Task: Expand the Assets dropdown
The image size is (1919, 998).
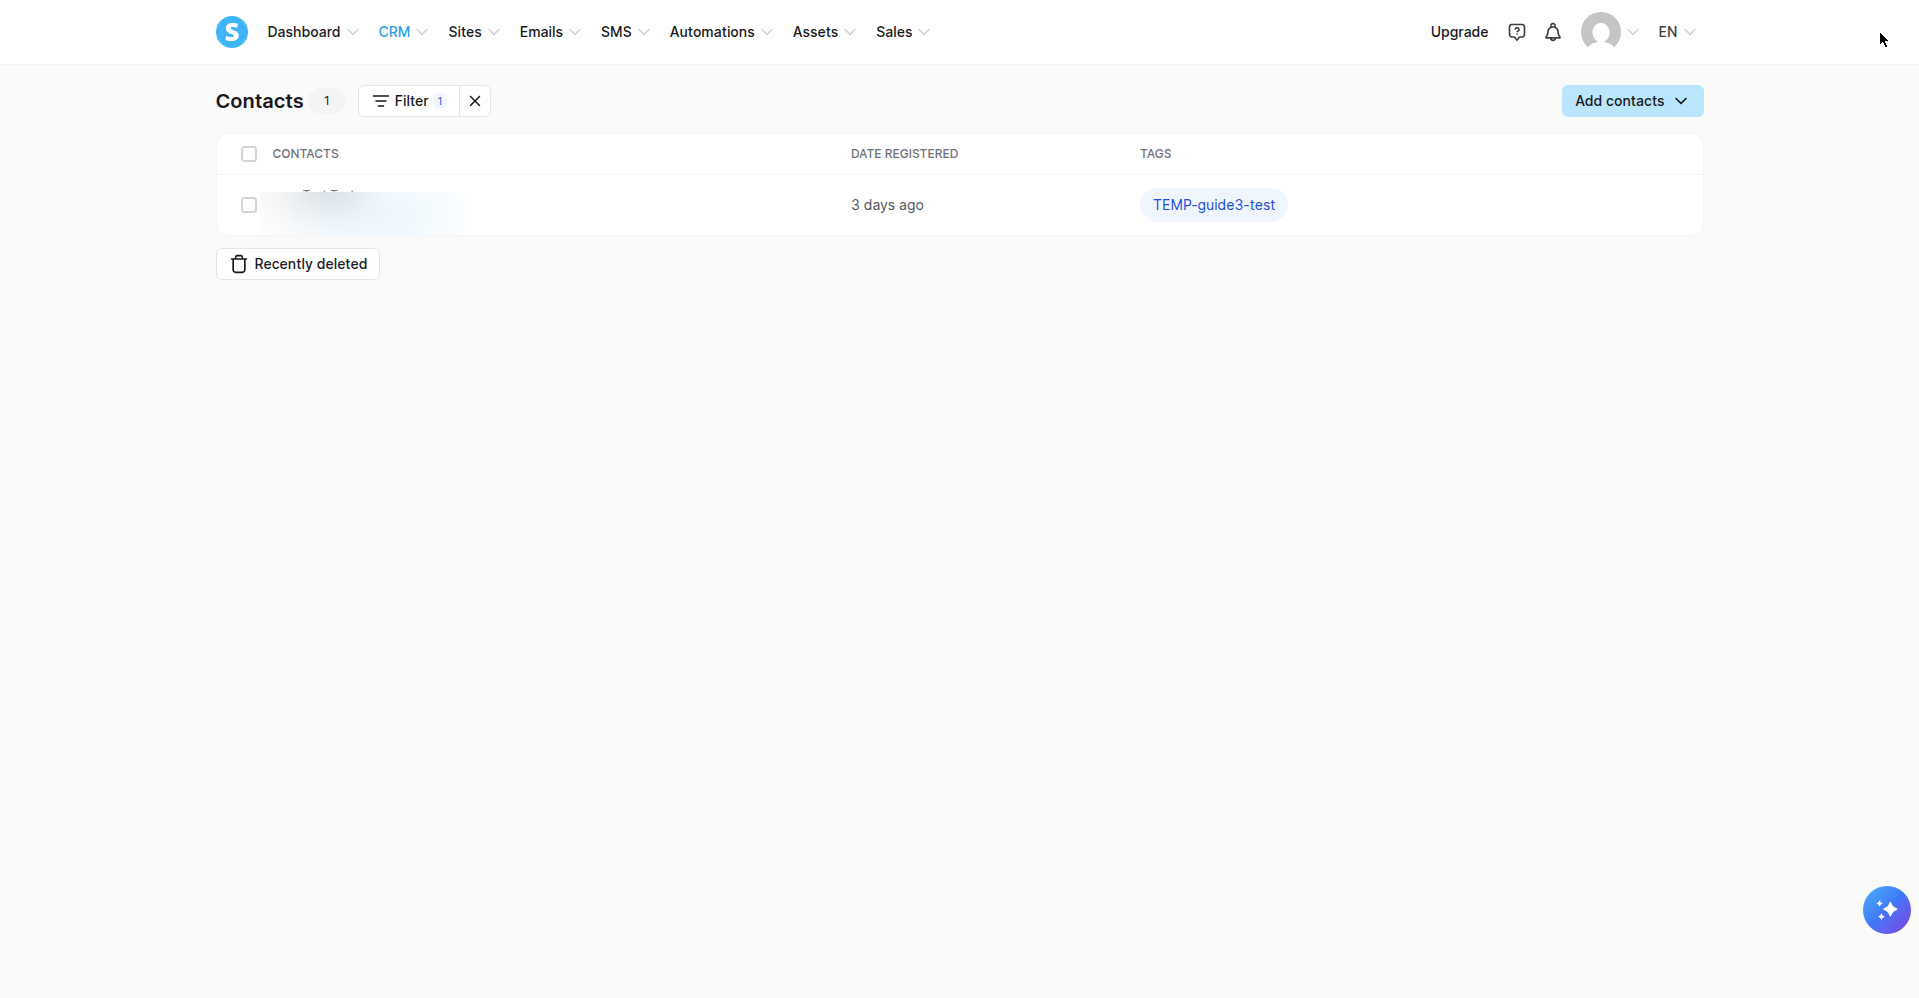Action: 824,32
